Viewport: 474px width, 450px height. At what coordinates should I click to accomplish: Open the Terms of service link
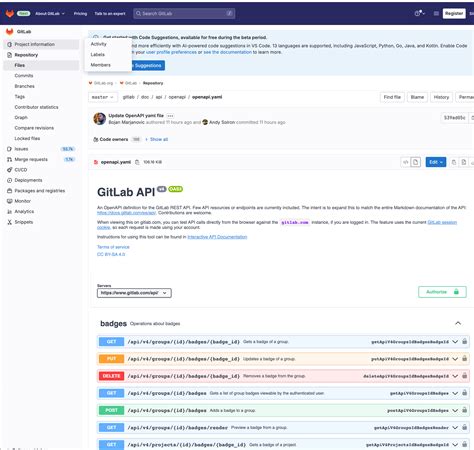pos(113,247)
